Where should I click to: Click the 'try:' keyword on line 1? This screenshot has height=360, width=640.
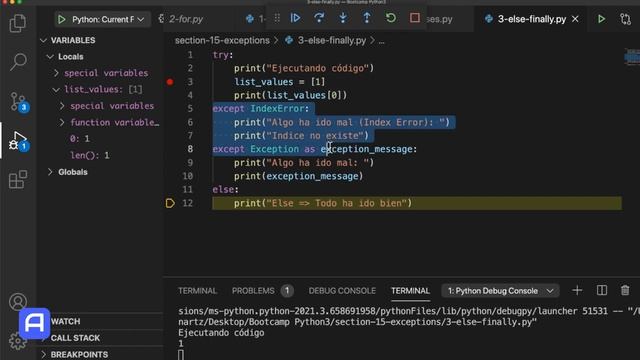tap(222, 55)
